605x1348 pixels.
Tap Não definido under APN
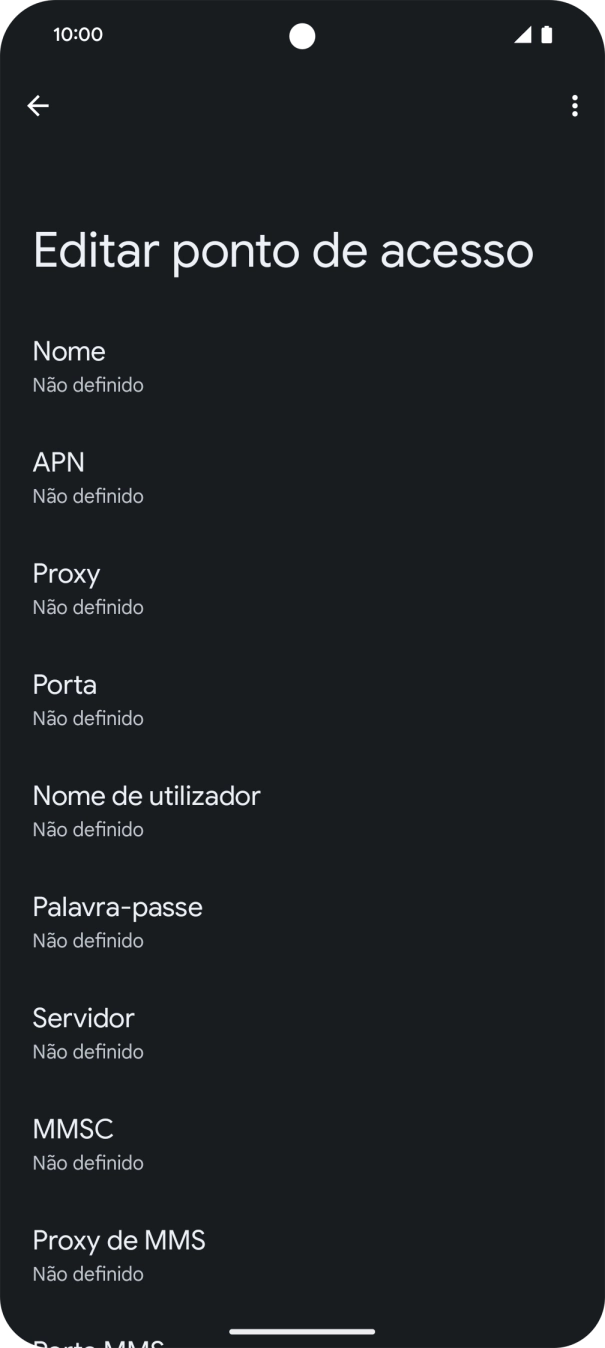(x=88, y=495)
